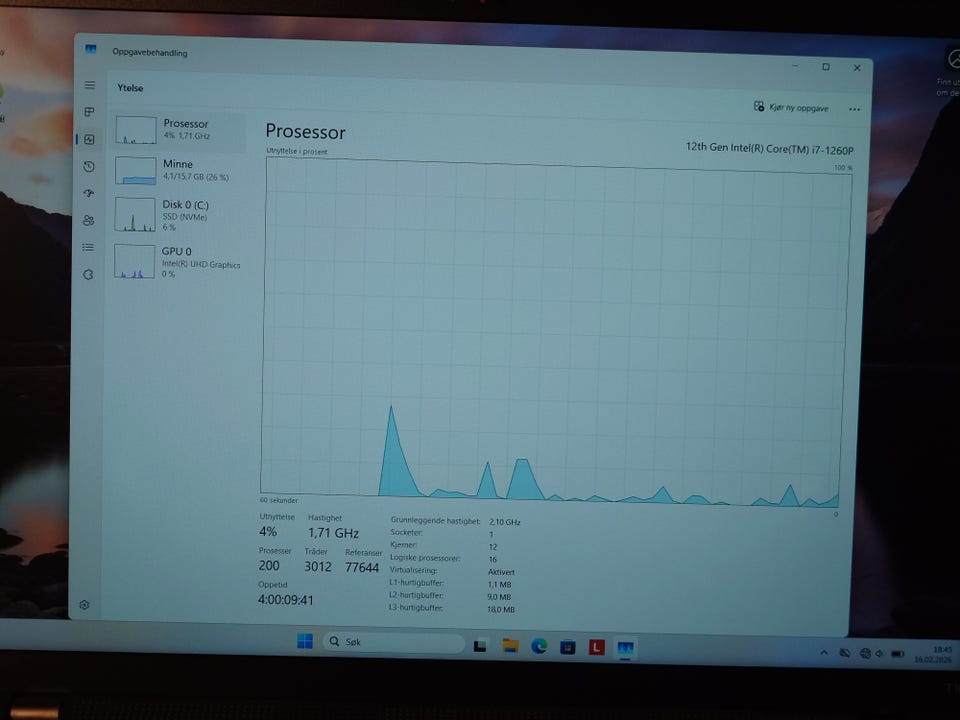Click the '200' processes value
The width and height of the screenshot is (960, 720).
[x=269, y=566]
